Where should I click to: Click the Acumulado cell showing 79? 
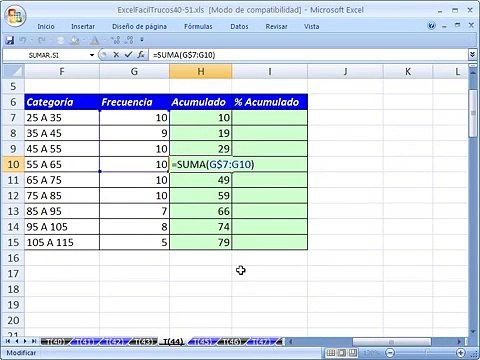(x=201, y=242)
